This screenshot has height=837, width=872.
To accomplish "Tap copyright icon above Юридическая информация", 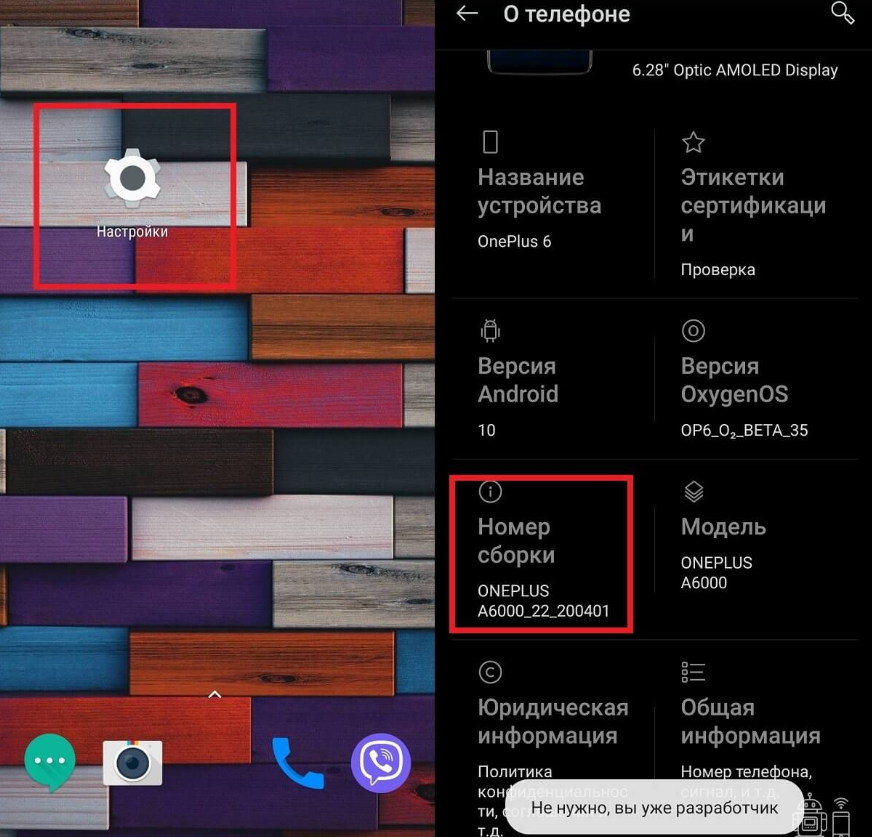I will click(490, 672).
